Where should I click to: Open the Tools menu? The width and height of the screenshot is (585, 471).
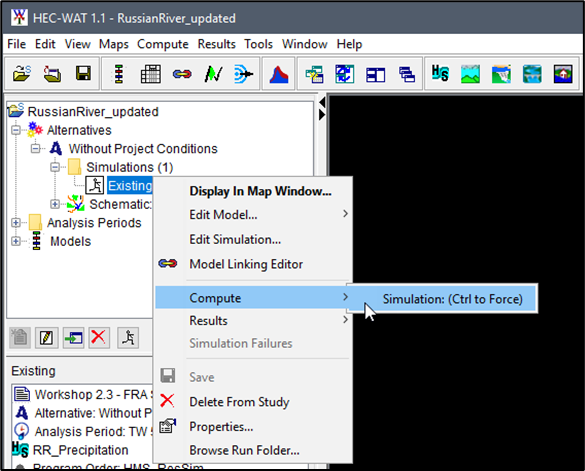(x=259, y=44)
